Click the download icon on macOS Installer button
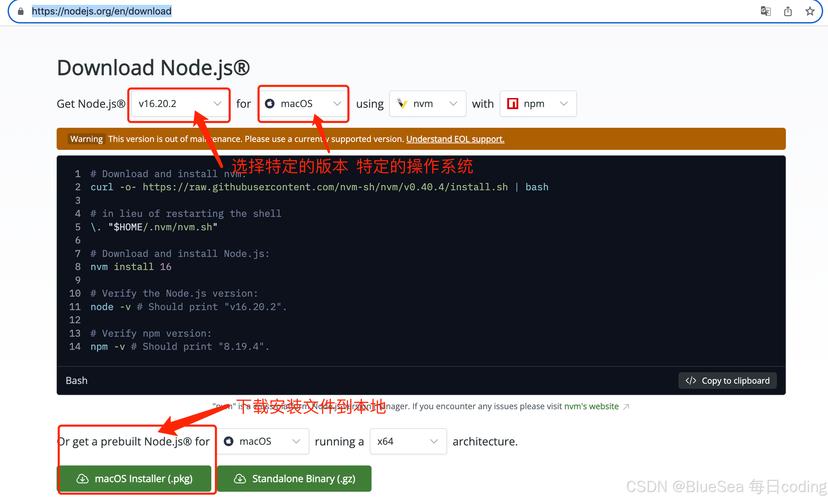 (82, 479)
